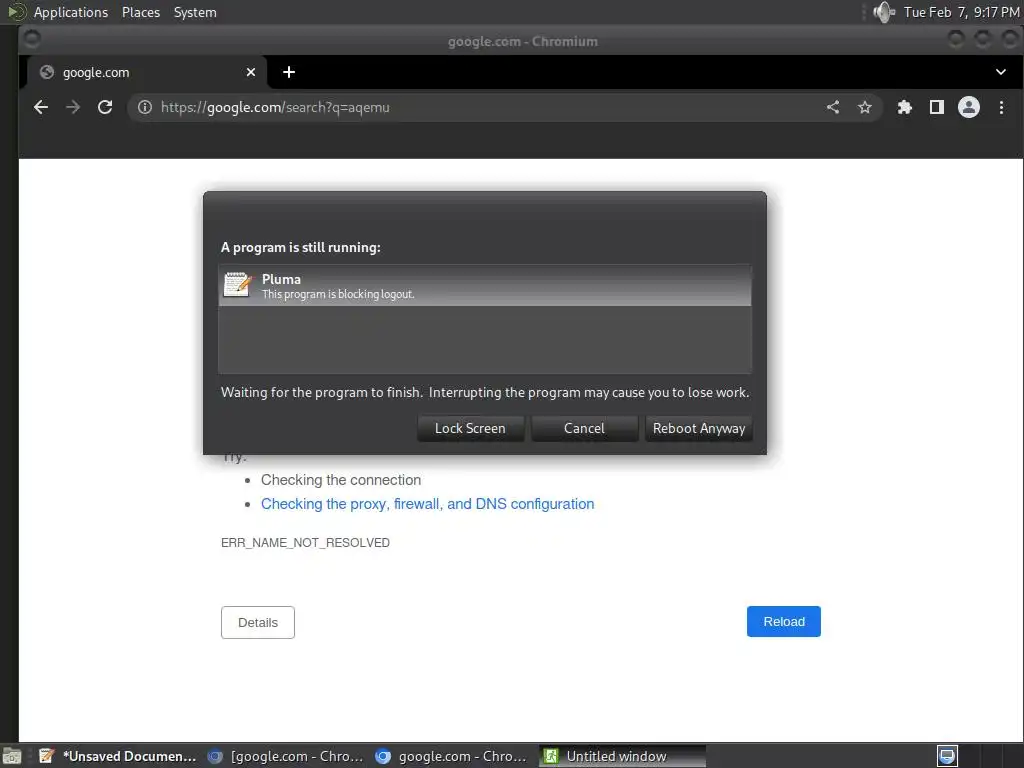1024x768 pixels.
Task: Click the forward navigation arrow
Action: 72,107
